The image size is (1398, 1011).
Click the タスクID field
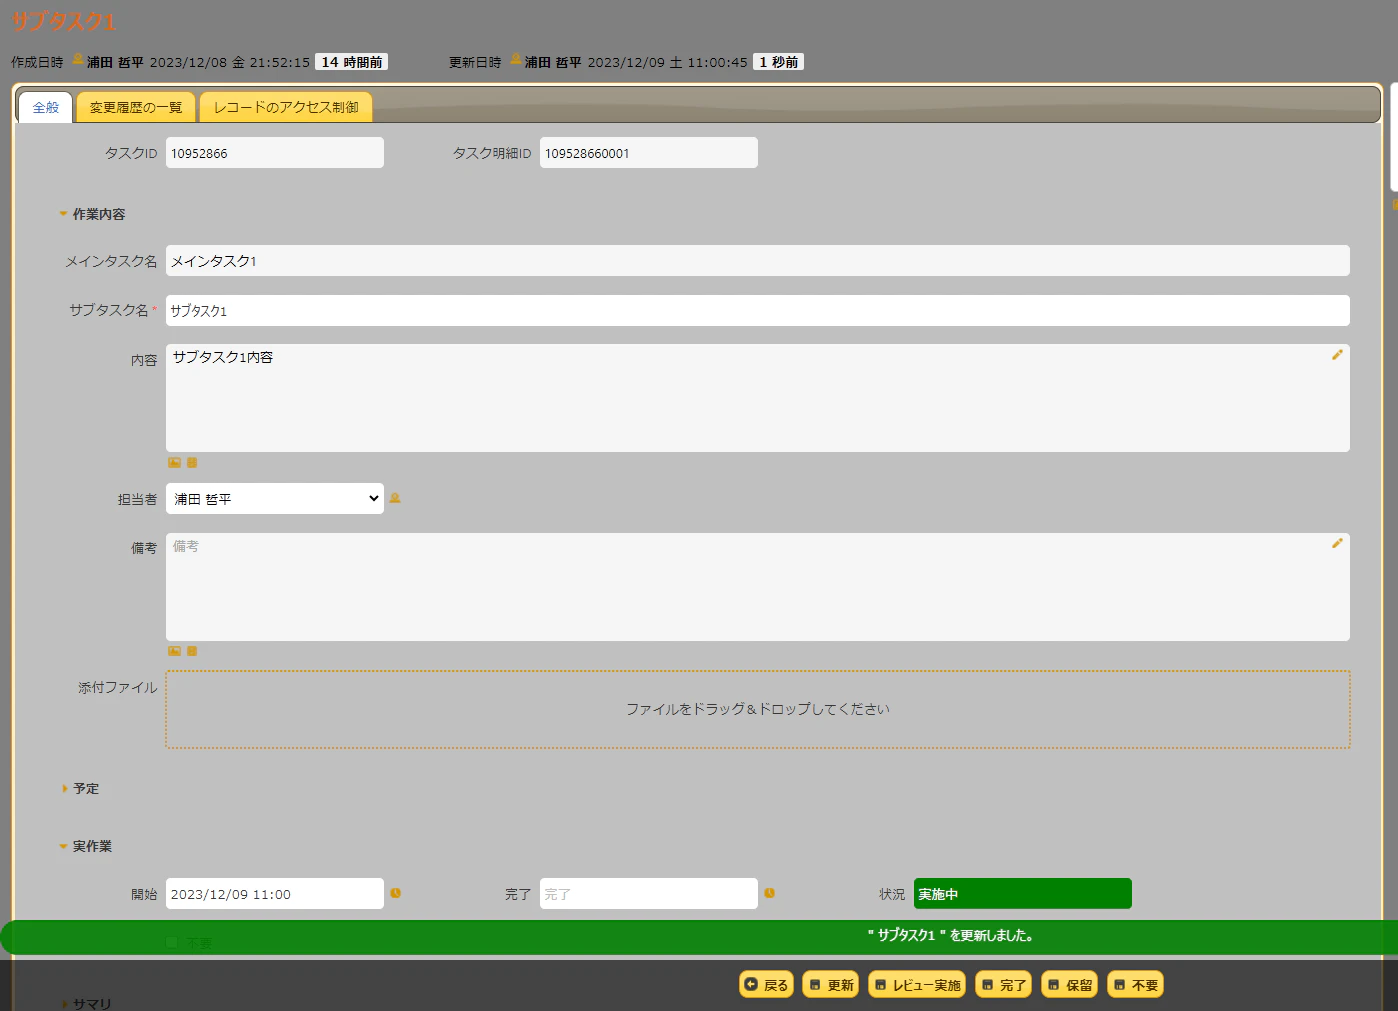point(275,153)
